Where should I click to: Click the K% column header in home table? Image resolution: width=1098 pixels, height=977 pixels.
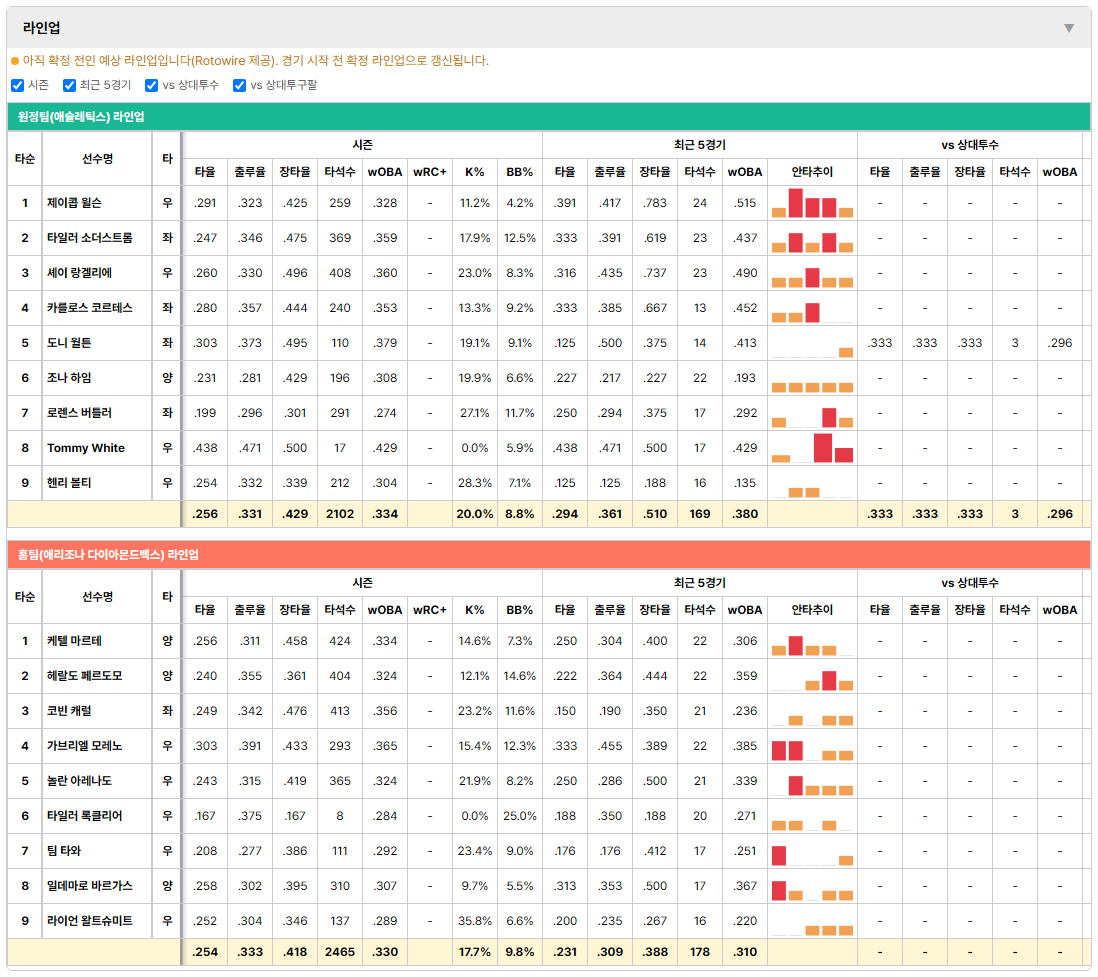[475, 610]
